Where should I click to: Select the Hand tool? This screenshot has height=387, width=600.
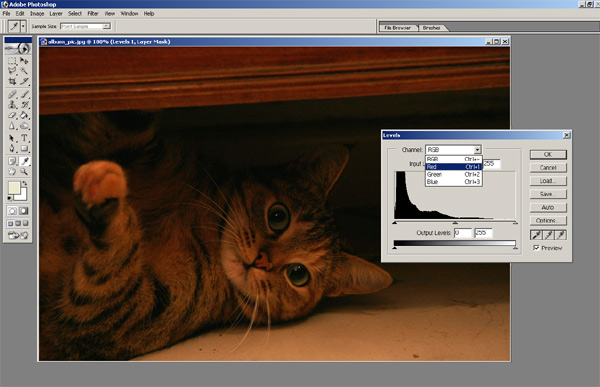click(12, 171)
